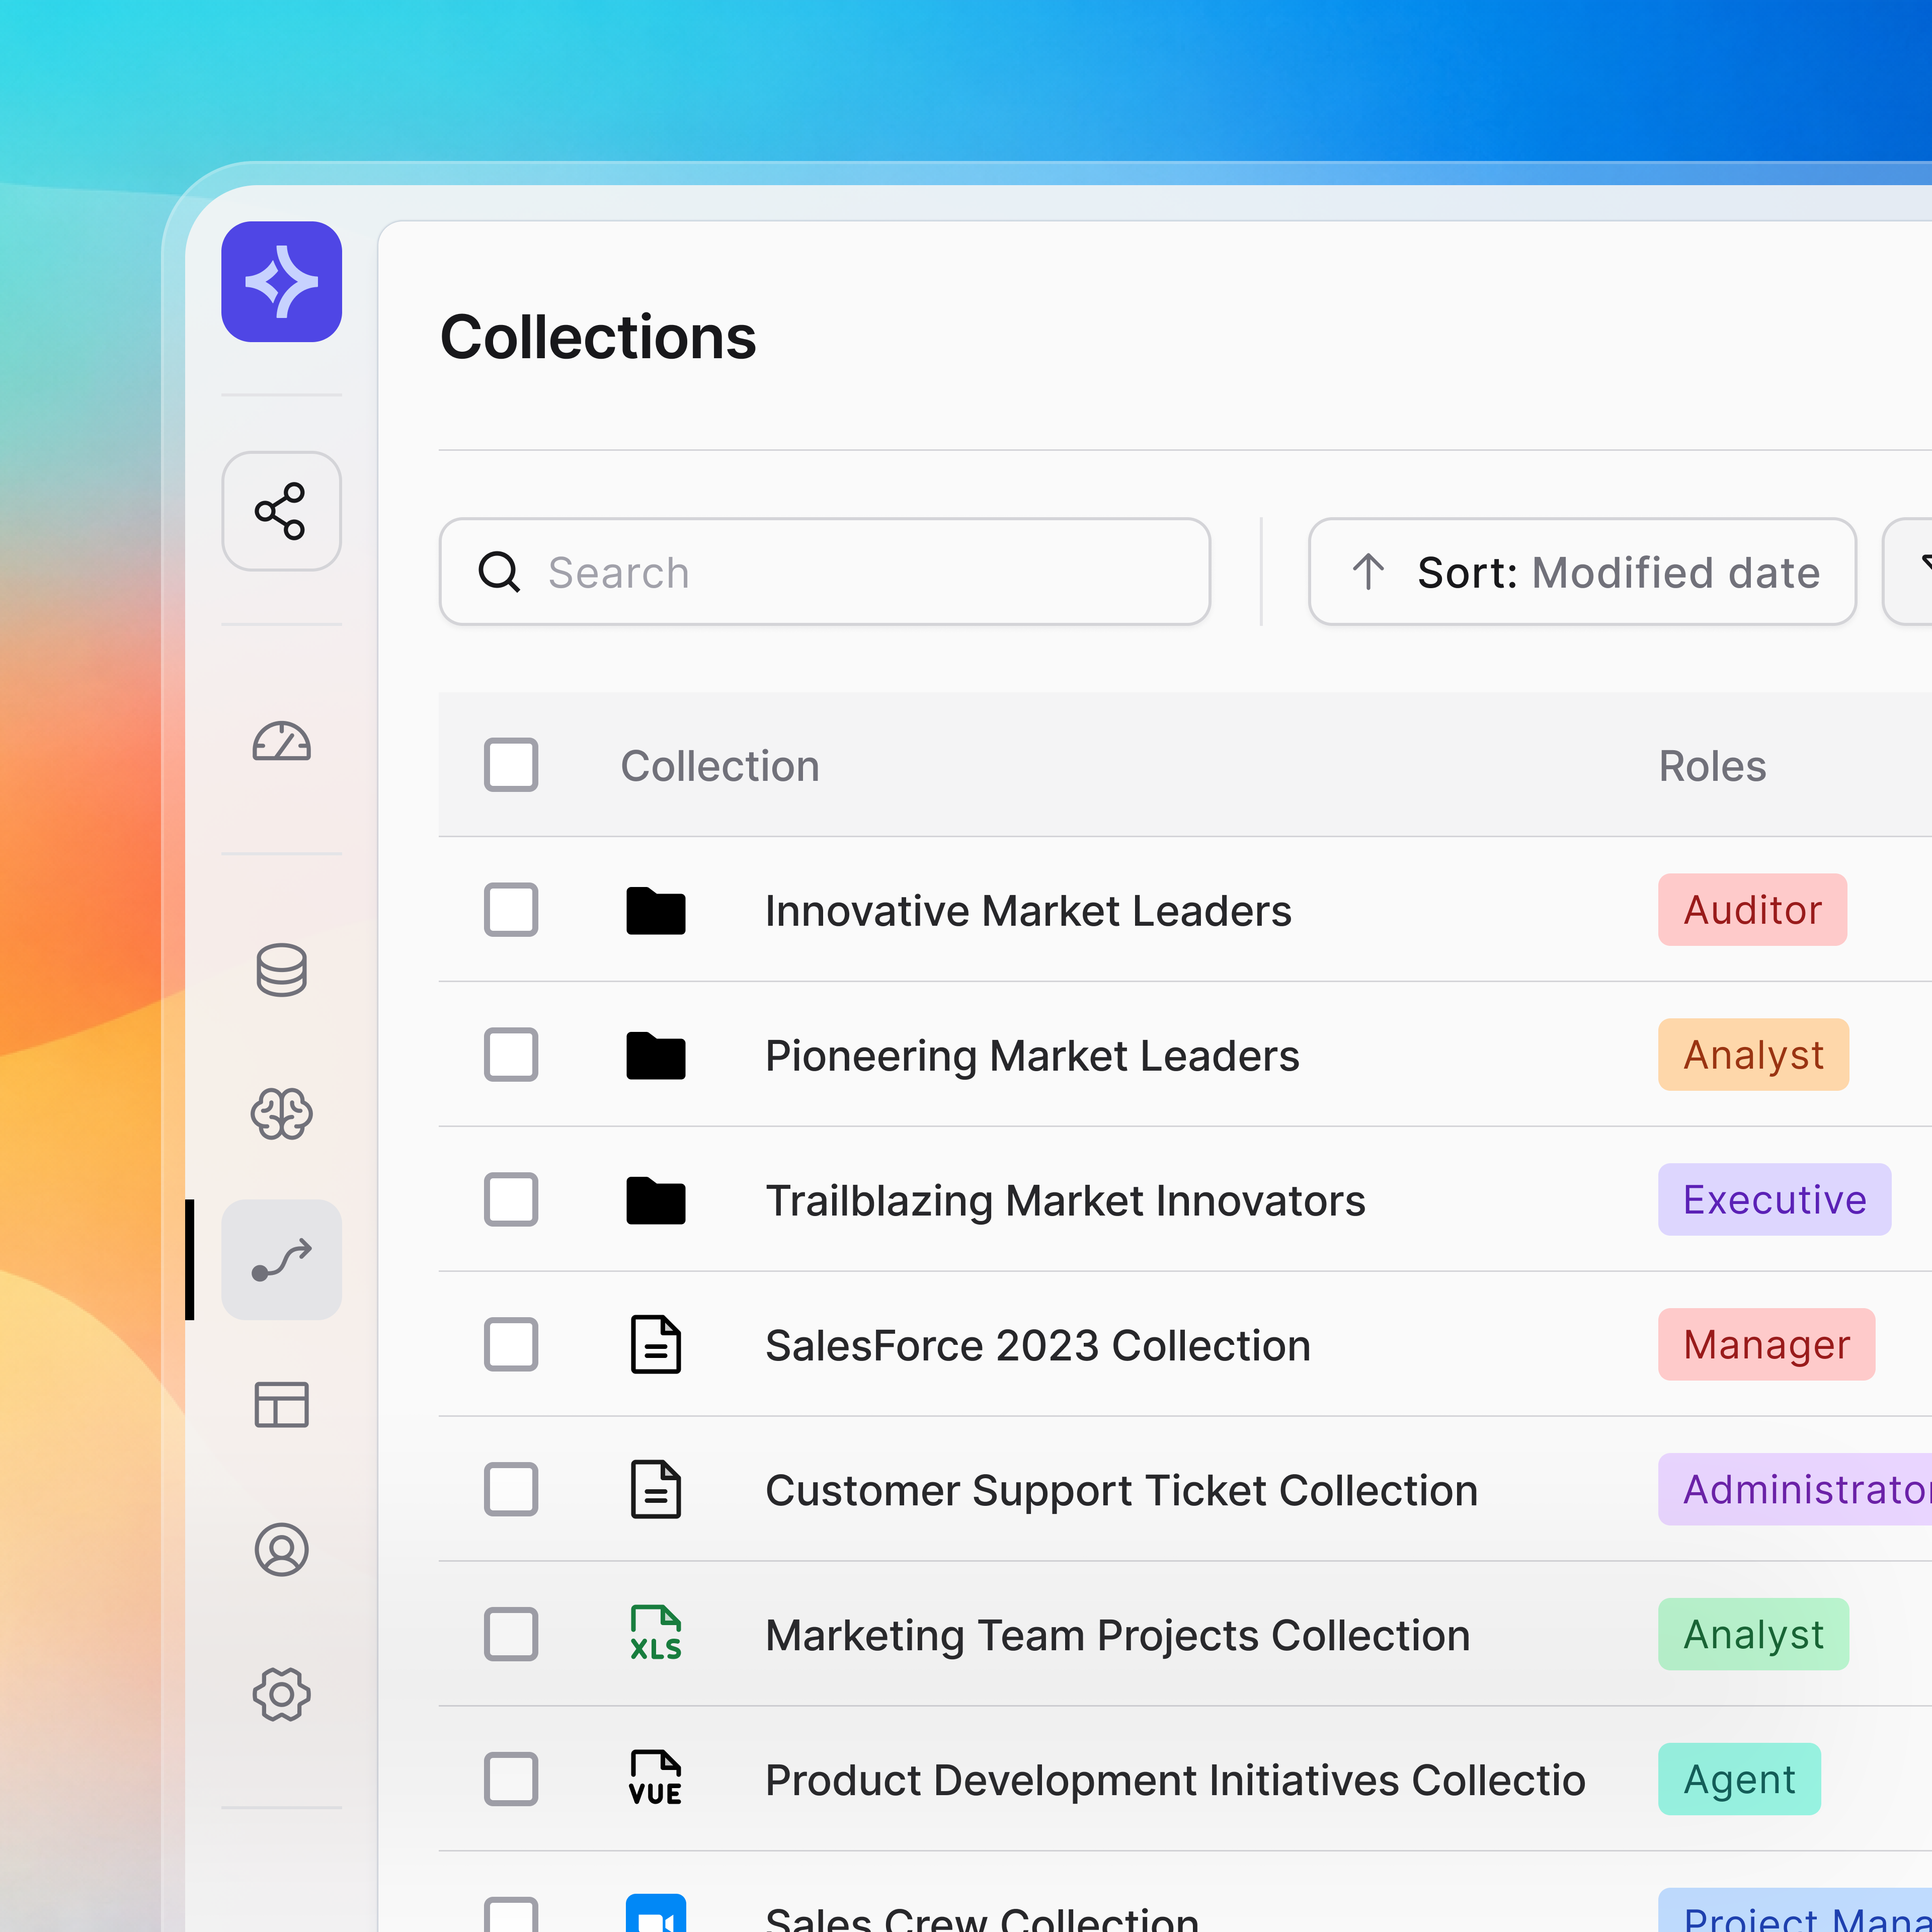This screenshot has height=1932, width=1932.
Task: Open the layout table sidebar icon
Action: (281, 1404)
